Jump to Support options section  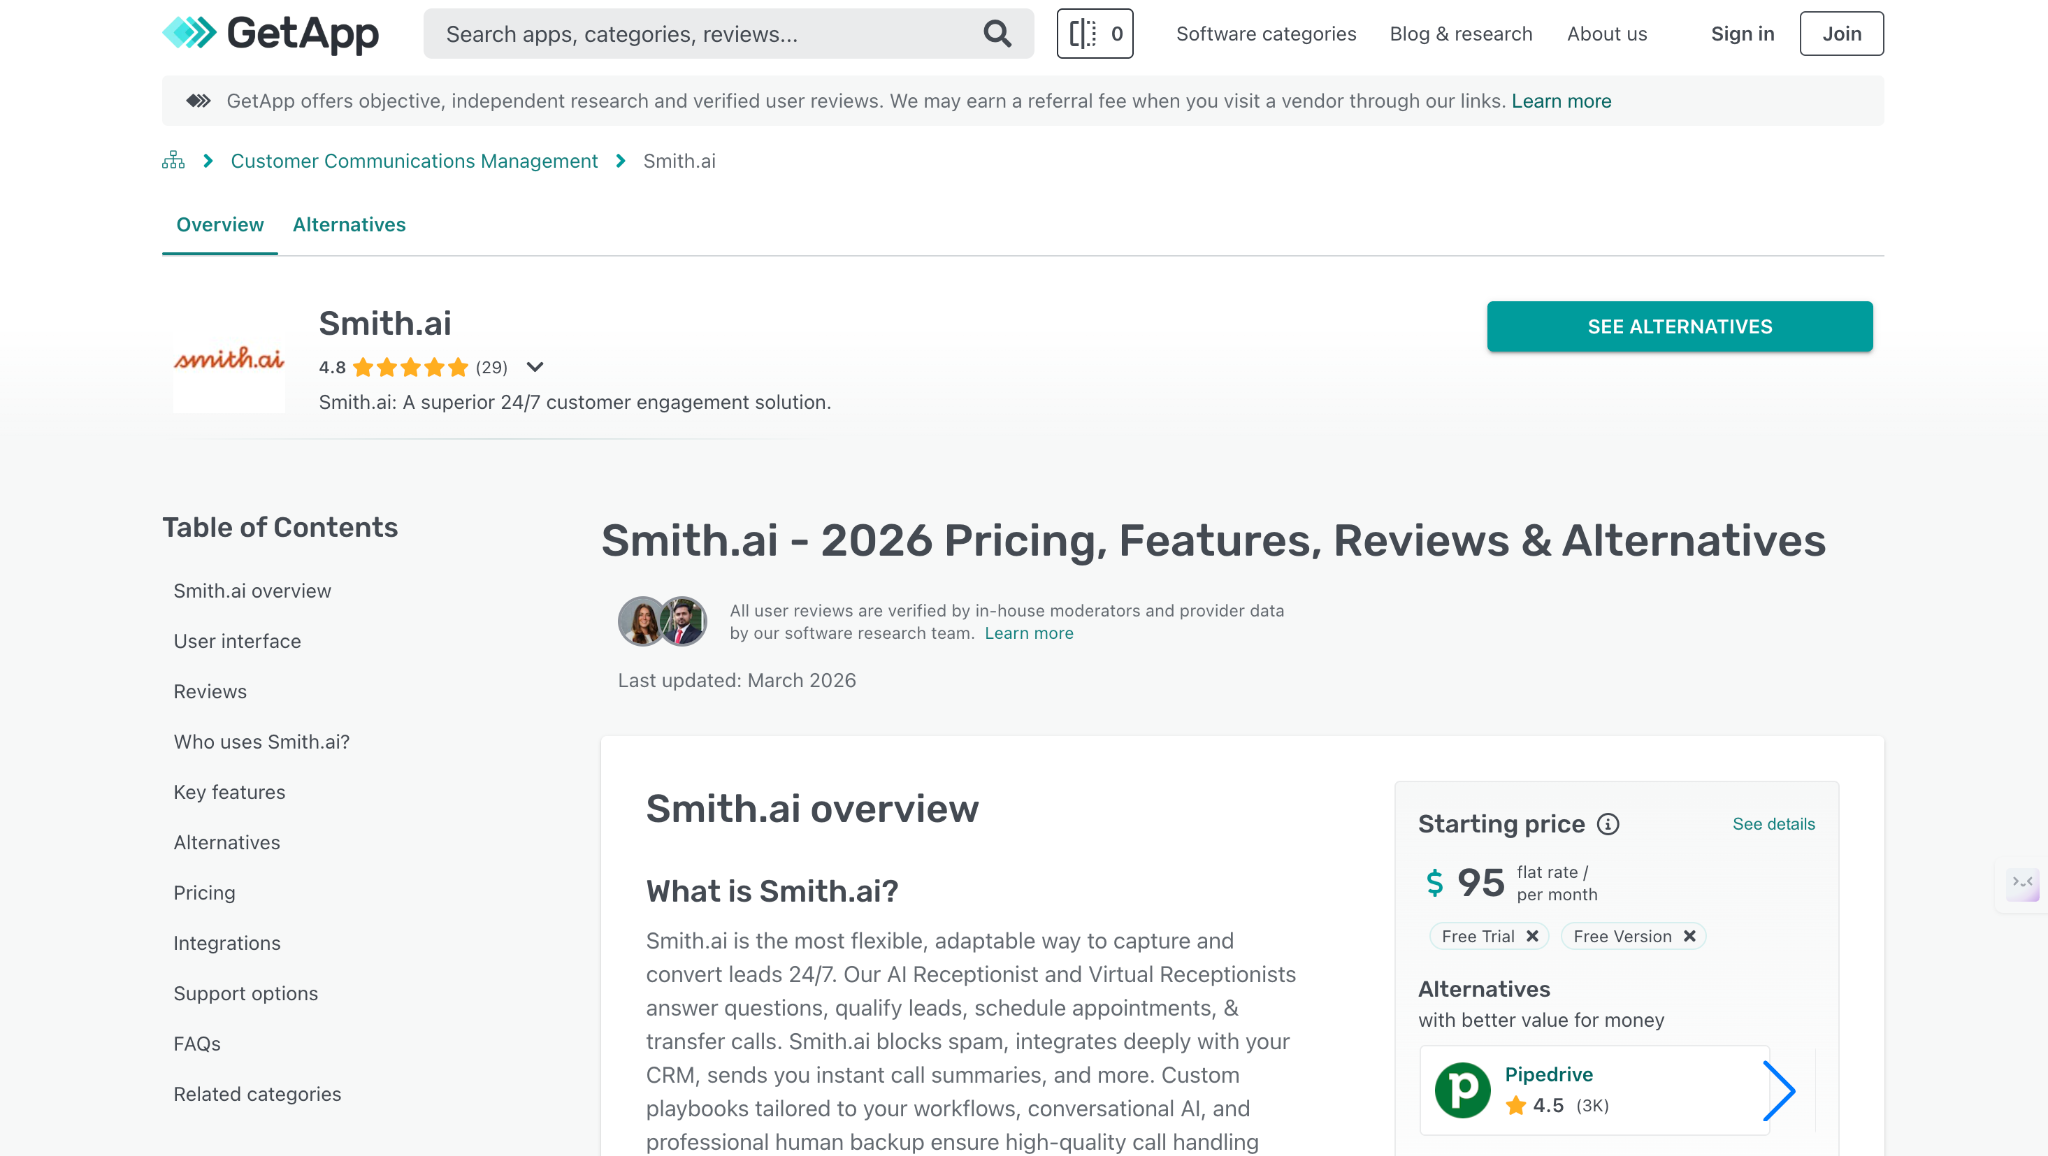coord(246,994)
